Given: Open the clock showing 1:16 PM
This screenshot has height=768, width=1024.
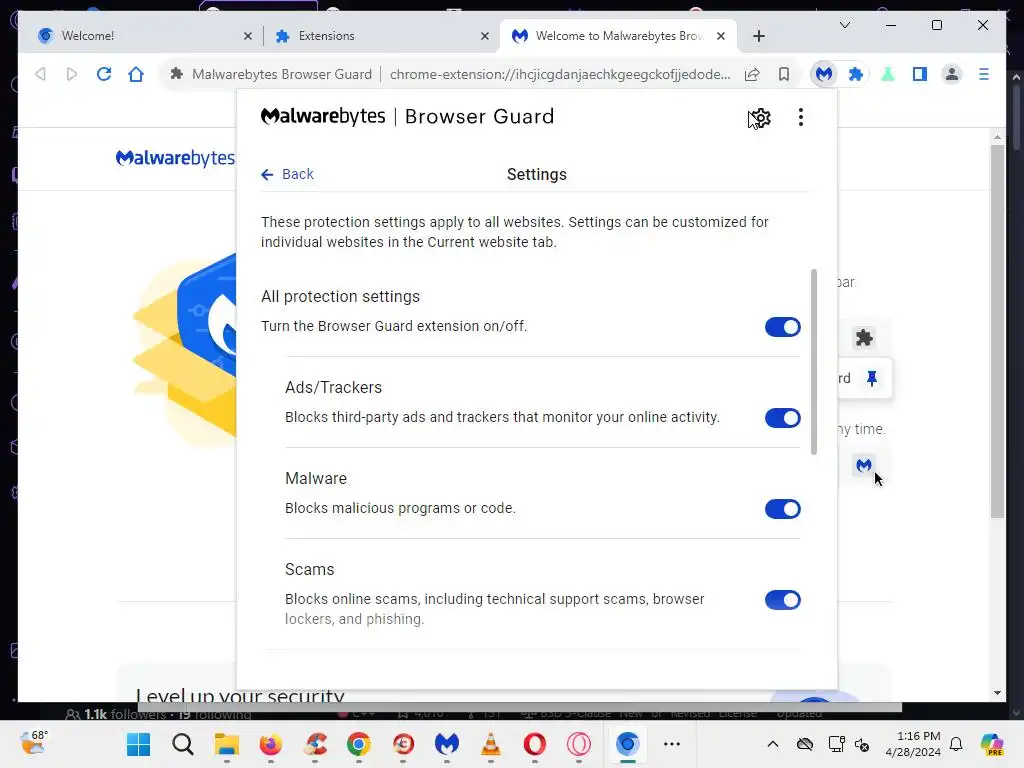Looking at the screenshot, I should pos(913,744).
